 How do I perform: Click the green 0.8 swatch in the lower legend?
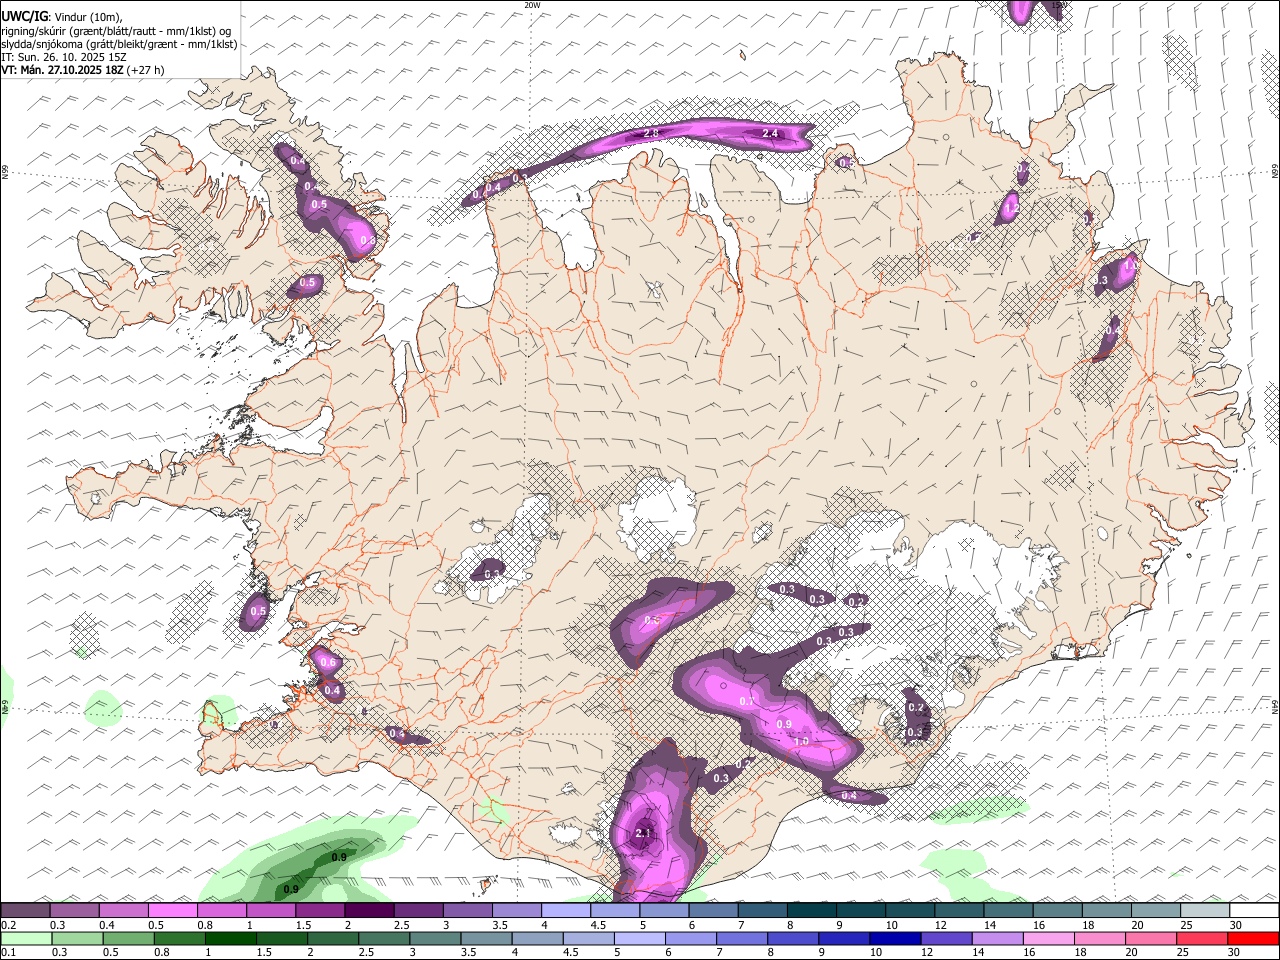179,938
